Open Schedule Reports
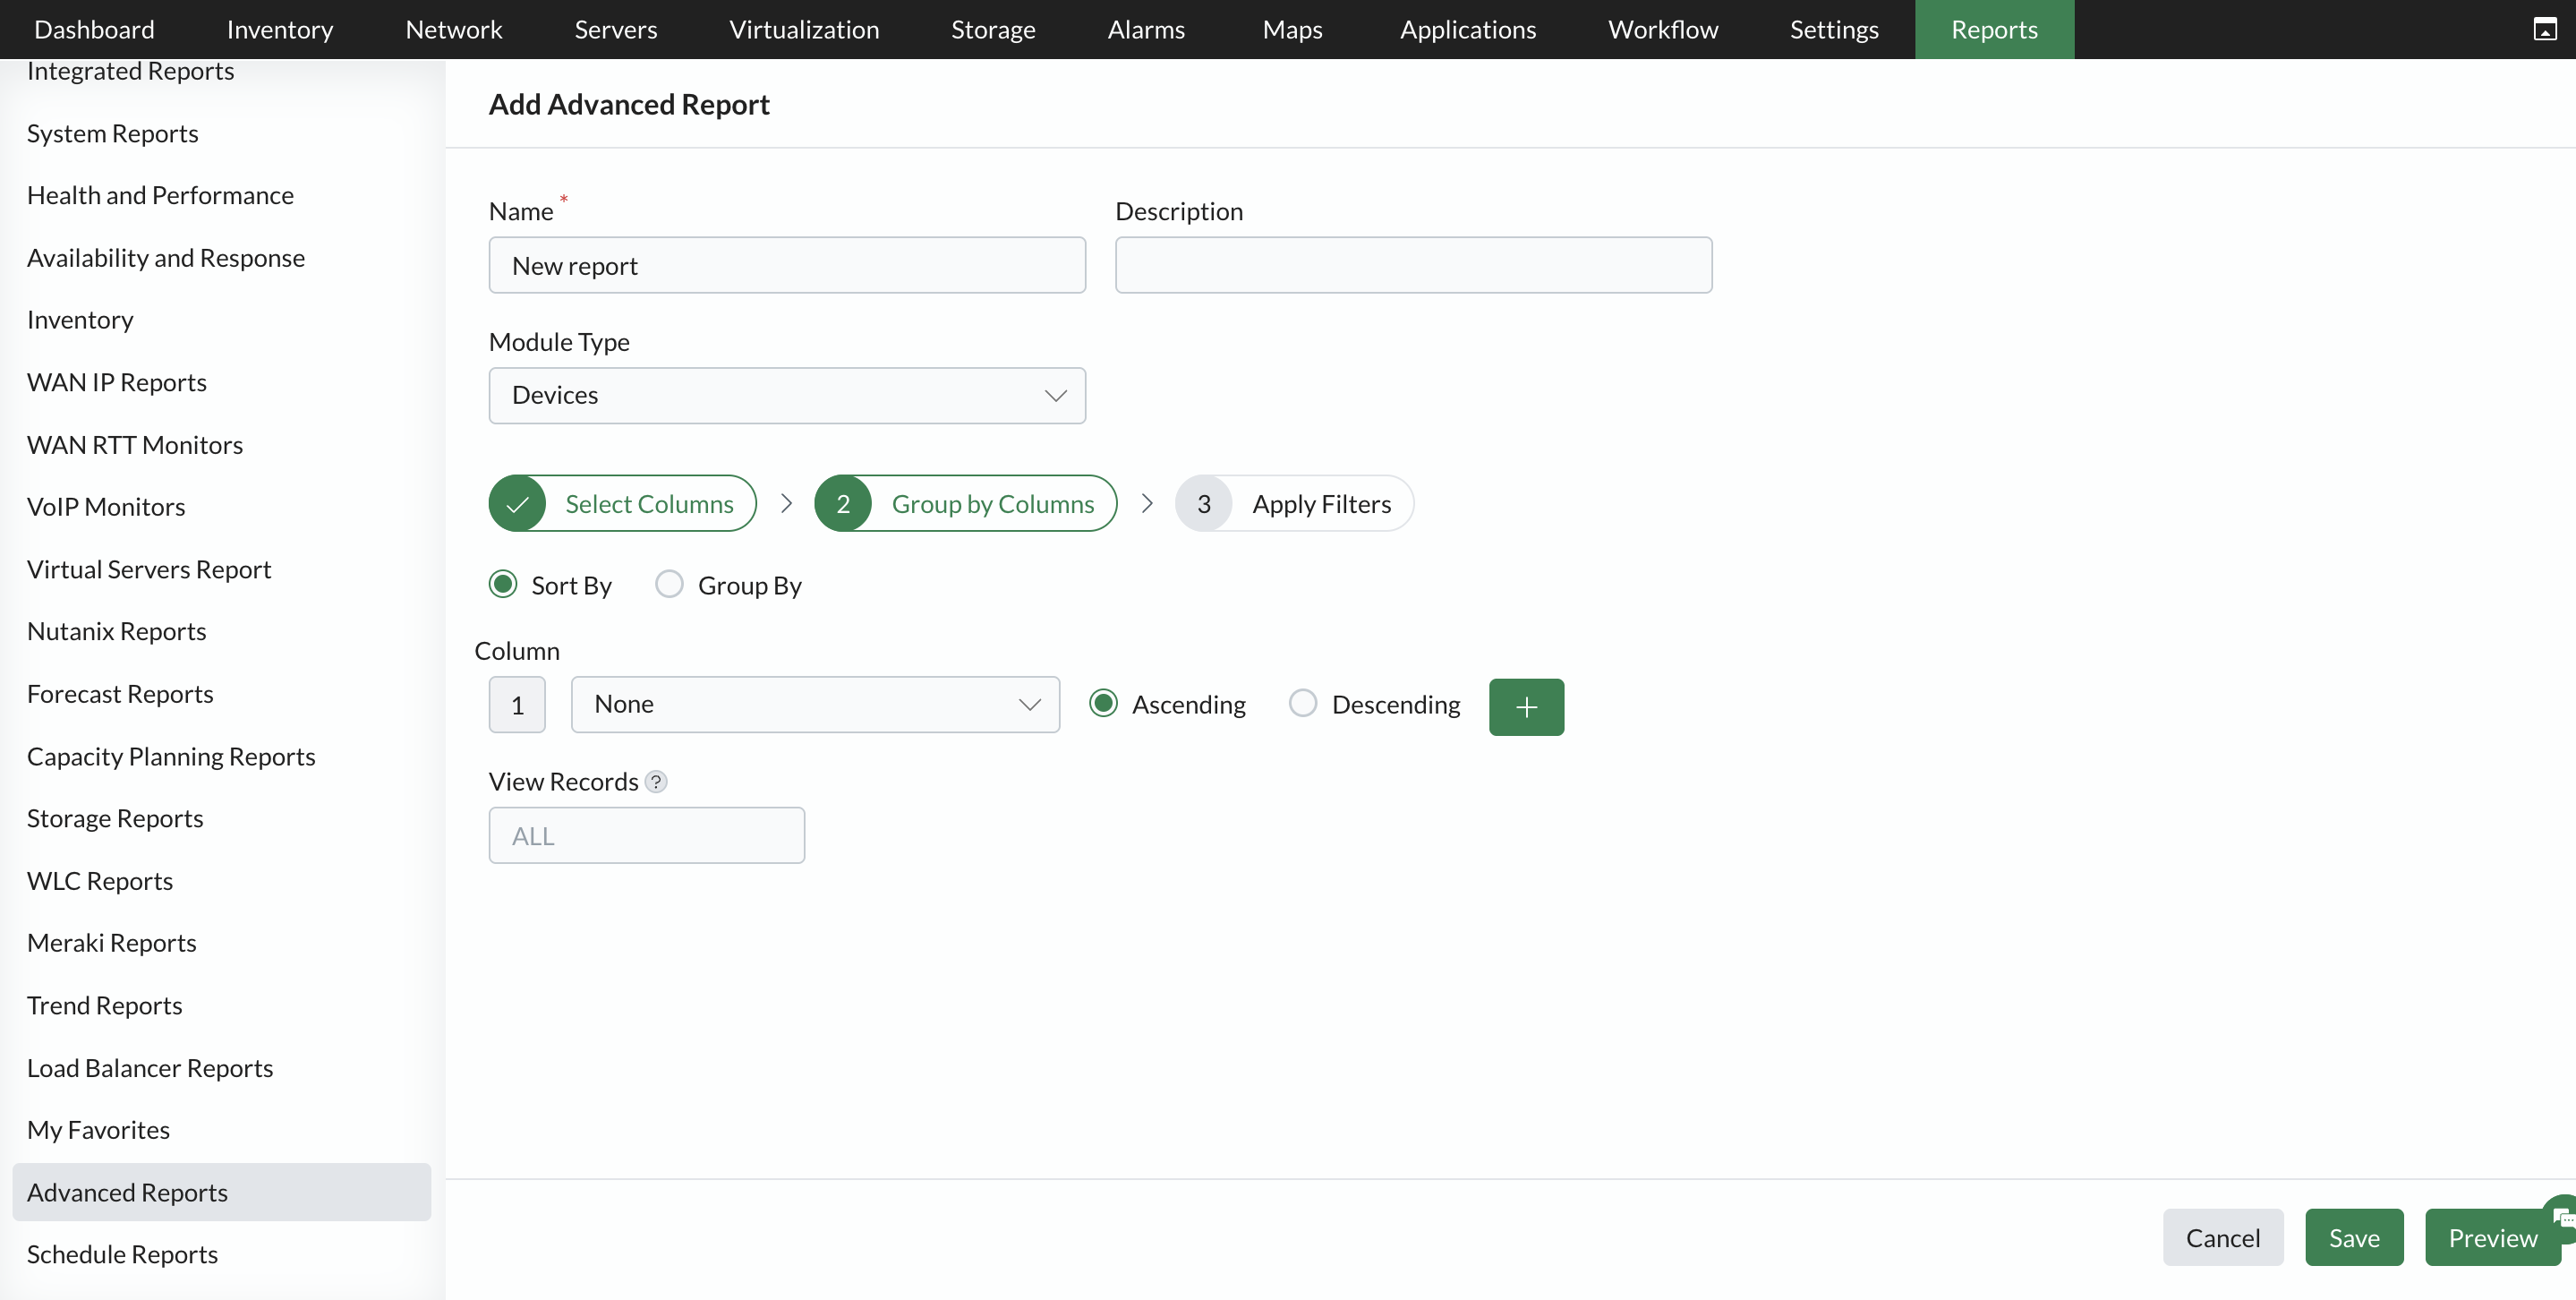The image size is (2576, 1300). [x=122, y=1254]
